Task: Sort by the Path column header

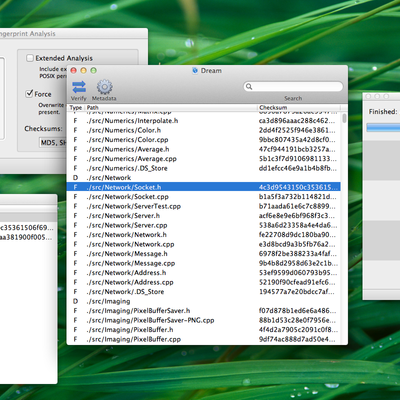Action: (171, 108)
